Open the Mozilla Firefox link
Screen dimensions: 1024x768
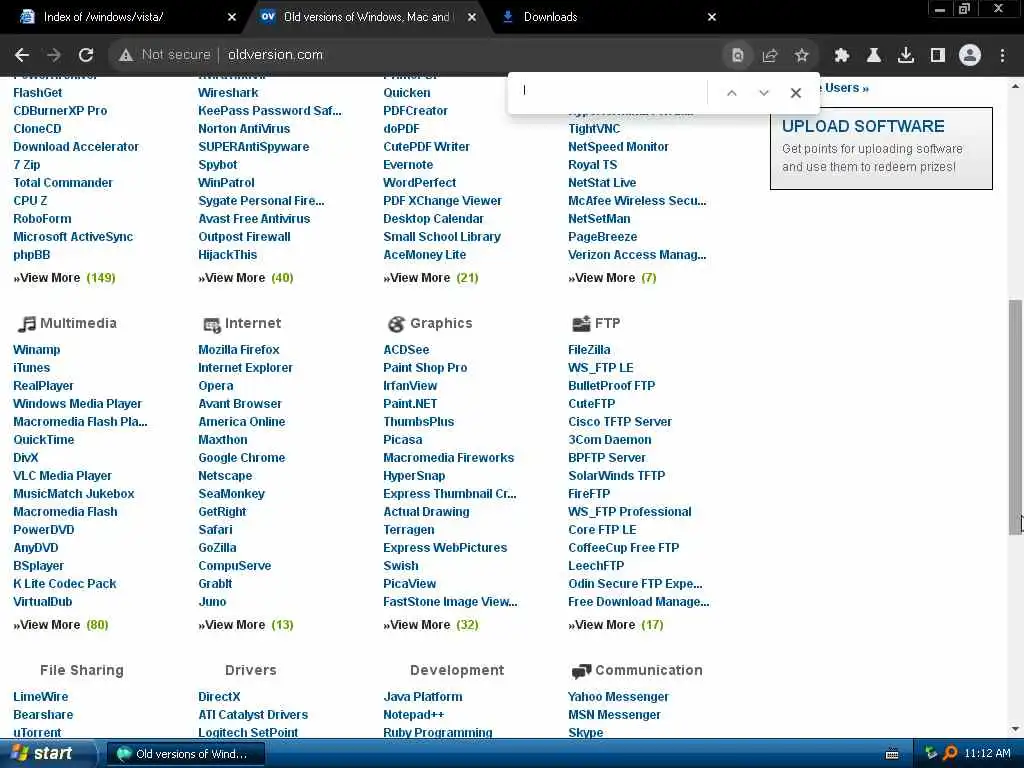point(238,350)
